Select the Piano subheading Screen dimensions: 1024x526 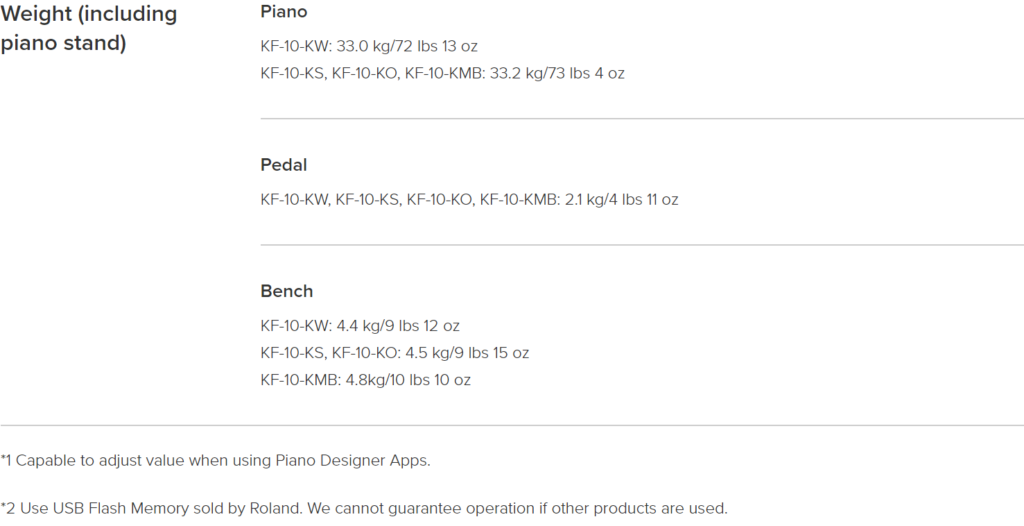(x=283, y=12)
